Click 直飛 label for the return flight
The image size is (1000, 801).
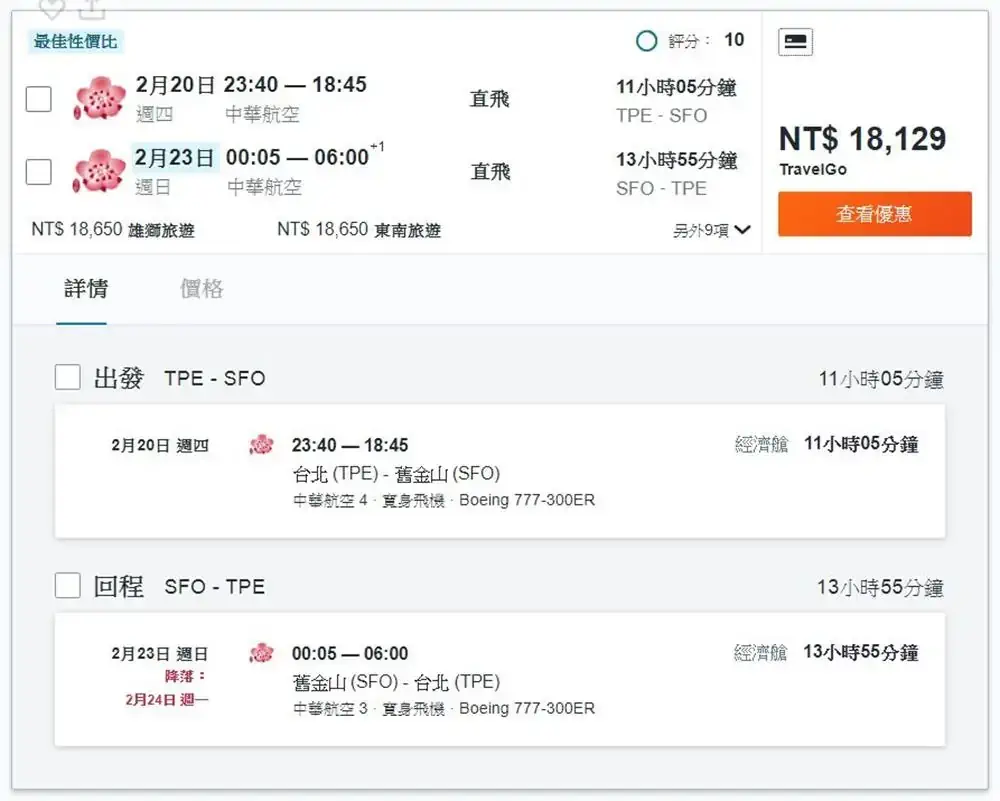tap(490, 172)
